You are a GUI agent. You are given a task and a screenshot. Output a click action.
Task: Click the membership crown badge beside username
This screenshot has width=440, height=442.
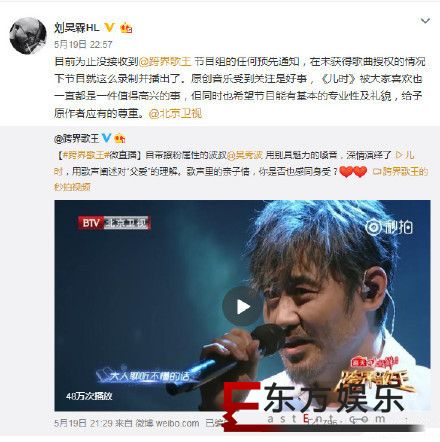(126, 28)
